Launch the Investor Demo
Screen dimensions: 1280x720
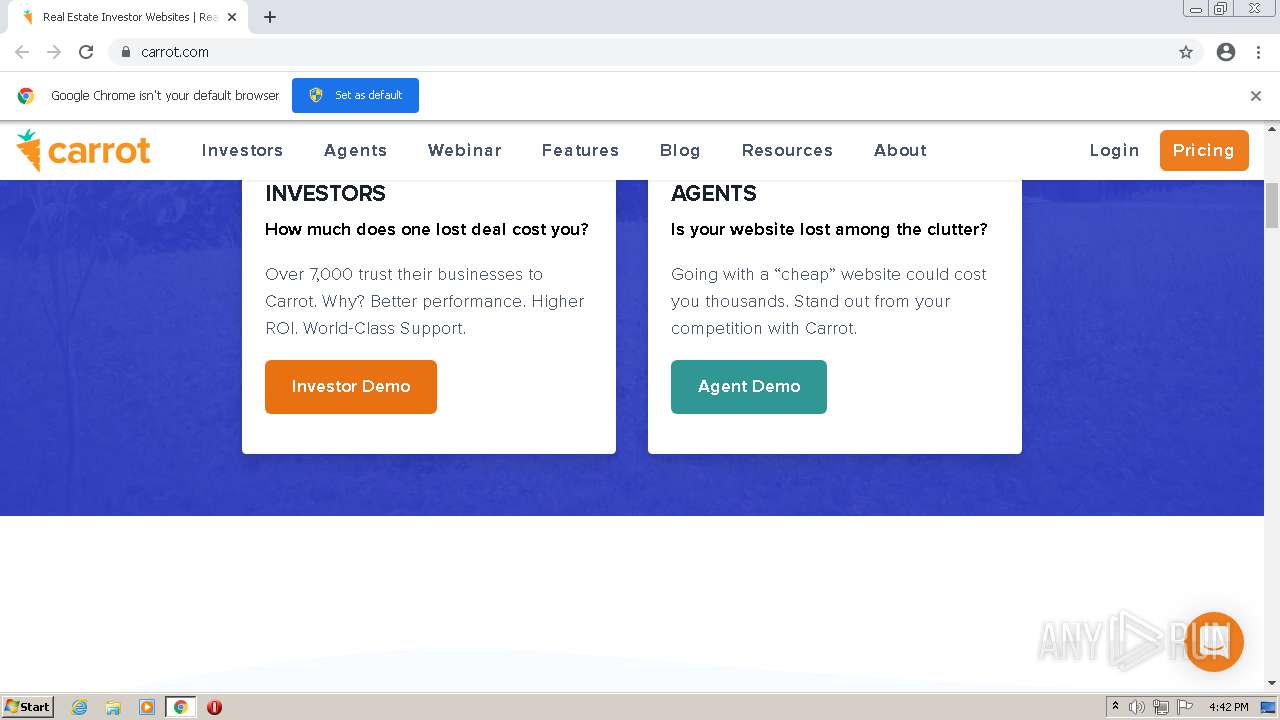pyautogui.click(x=351, y=387)
